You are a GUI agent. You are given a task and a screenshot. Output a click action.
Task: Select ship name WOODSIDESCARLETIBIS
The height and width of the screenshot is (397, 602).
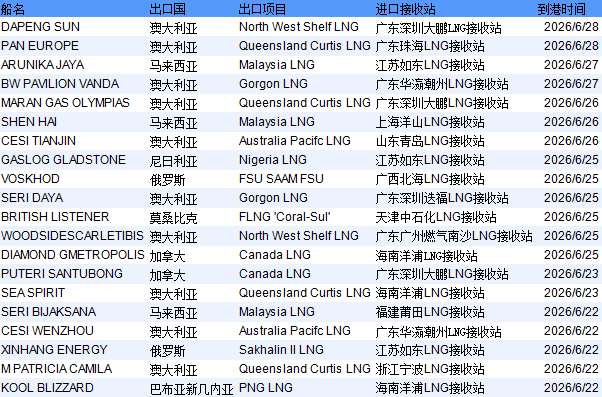click(72, 236)
